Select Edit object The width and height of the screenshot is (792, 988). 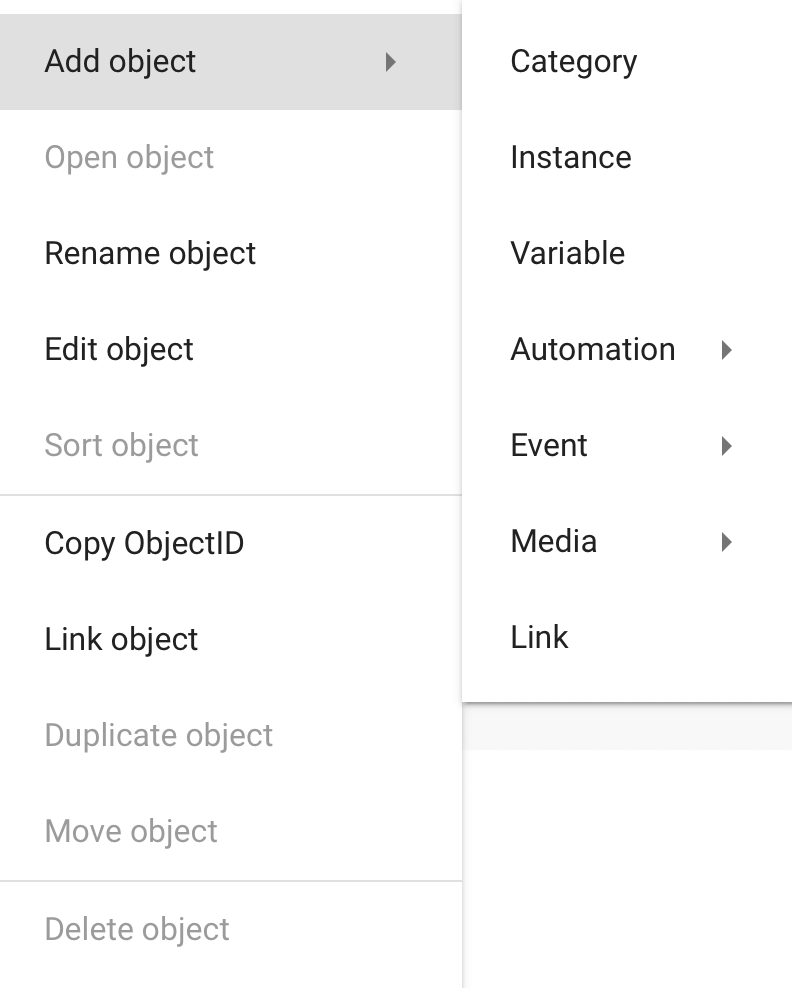click(118, 349)
